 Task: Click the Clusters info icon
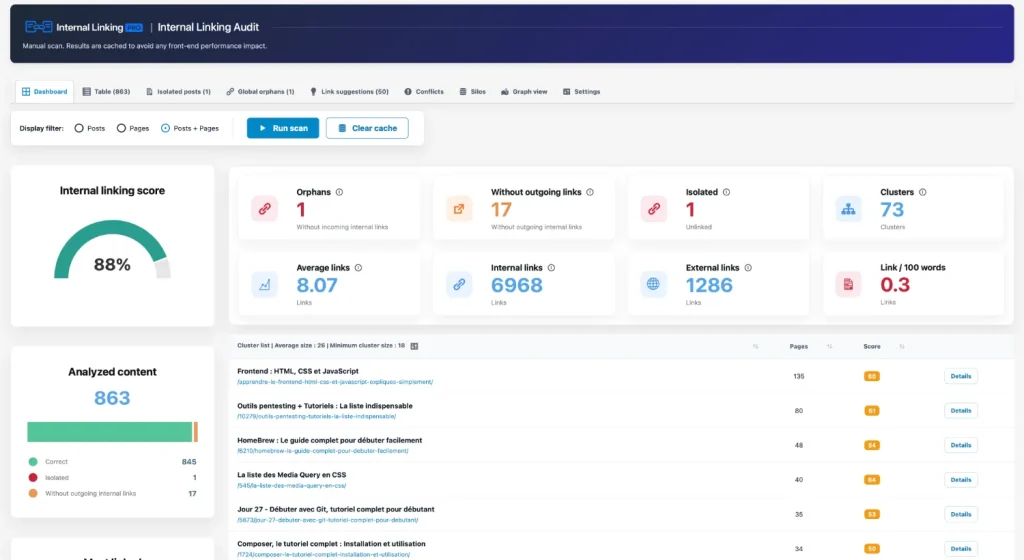pyautogui.click(x=923, y=192)
